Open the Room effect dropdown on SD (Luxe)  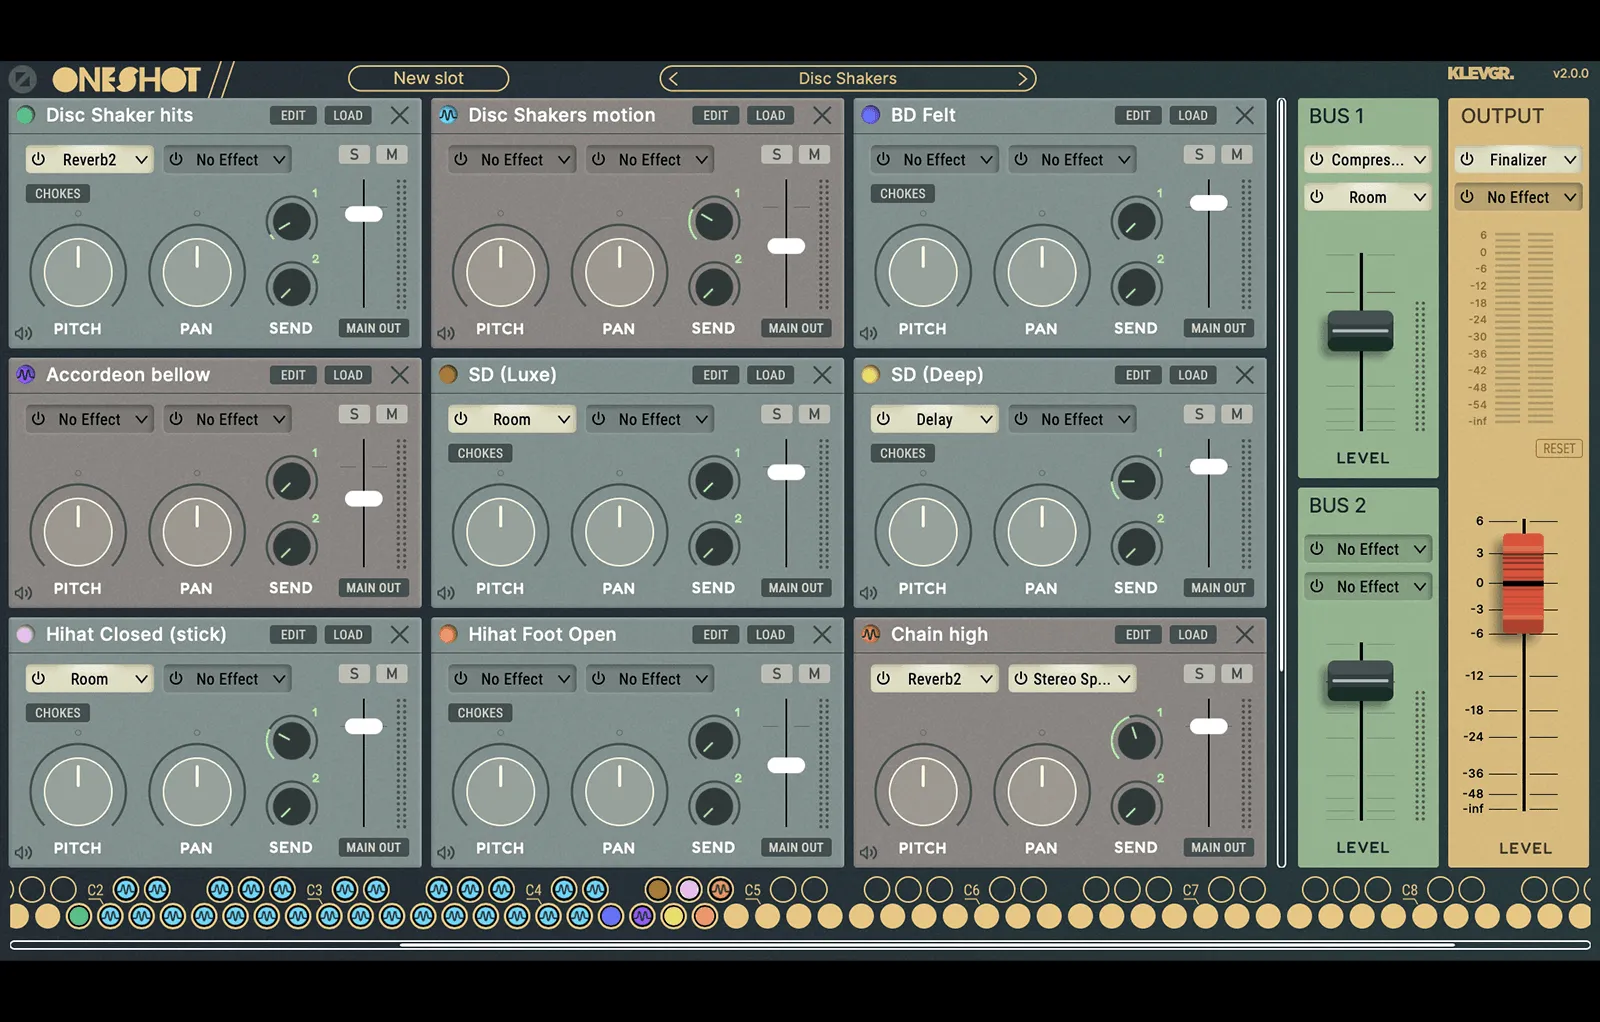pos(512,419)
